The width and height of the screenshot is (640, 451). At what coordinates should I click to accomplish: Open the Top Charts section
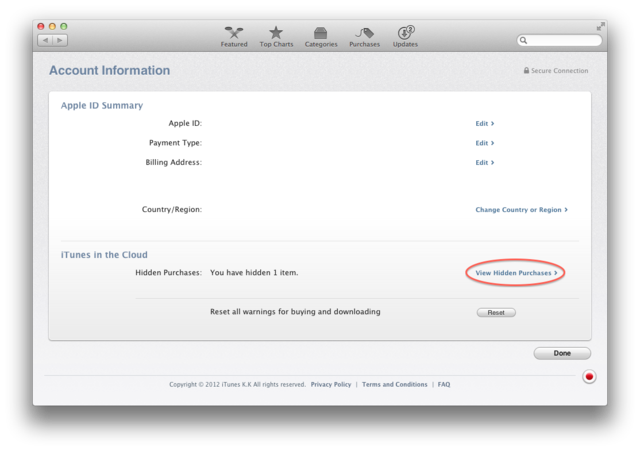(276, 37)
